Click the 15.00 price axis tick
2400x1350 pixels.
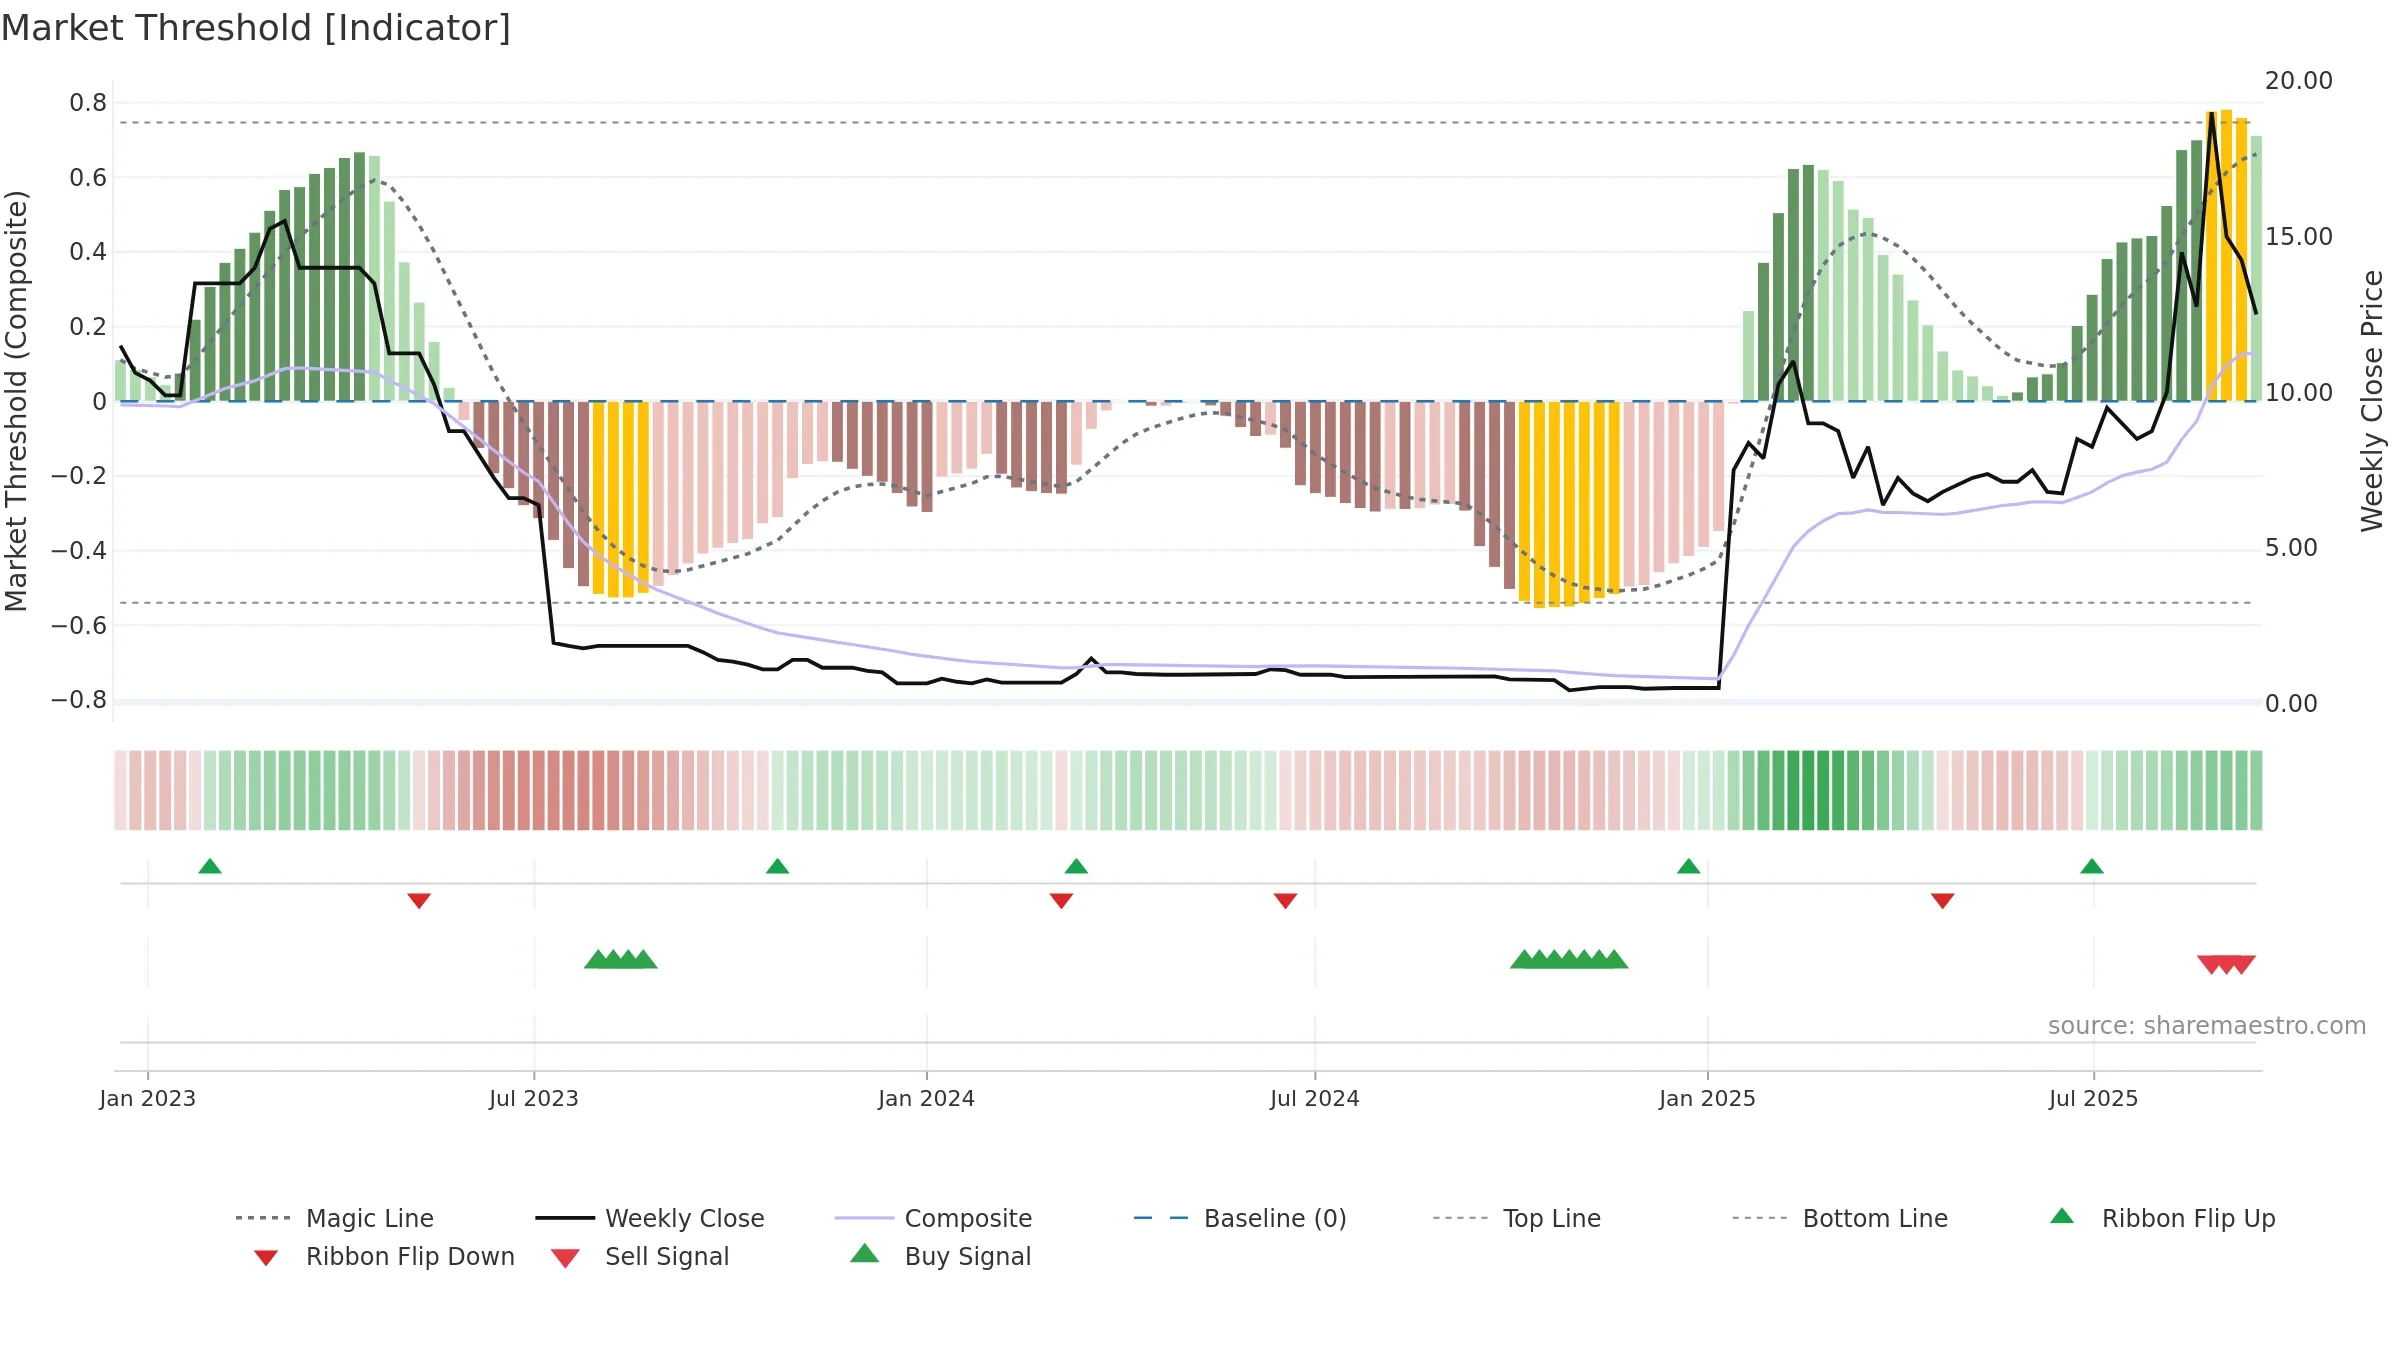click(2299, 237)
